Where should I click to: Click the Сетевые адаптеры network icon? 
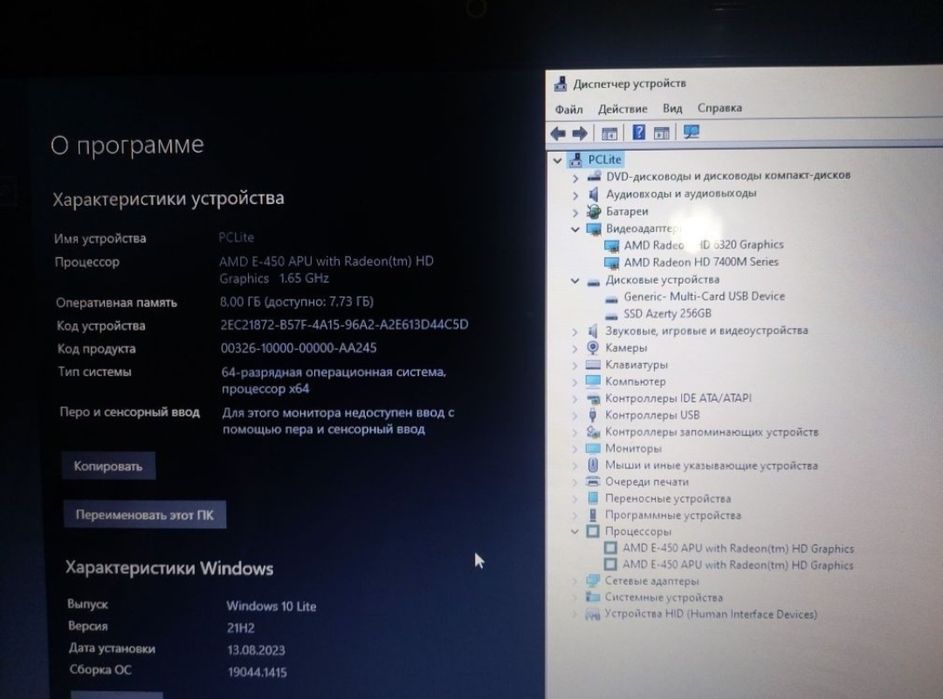pyautogui.click(x=593, y=581)
